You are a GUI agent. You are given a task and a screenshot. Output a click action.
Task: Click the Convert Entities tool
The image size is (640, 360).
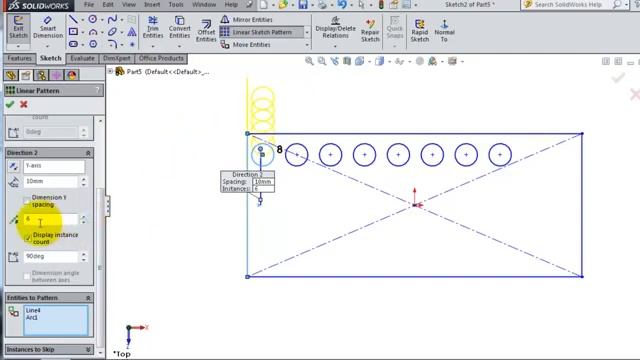pyautogui.click(x=180, y=27)
